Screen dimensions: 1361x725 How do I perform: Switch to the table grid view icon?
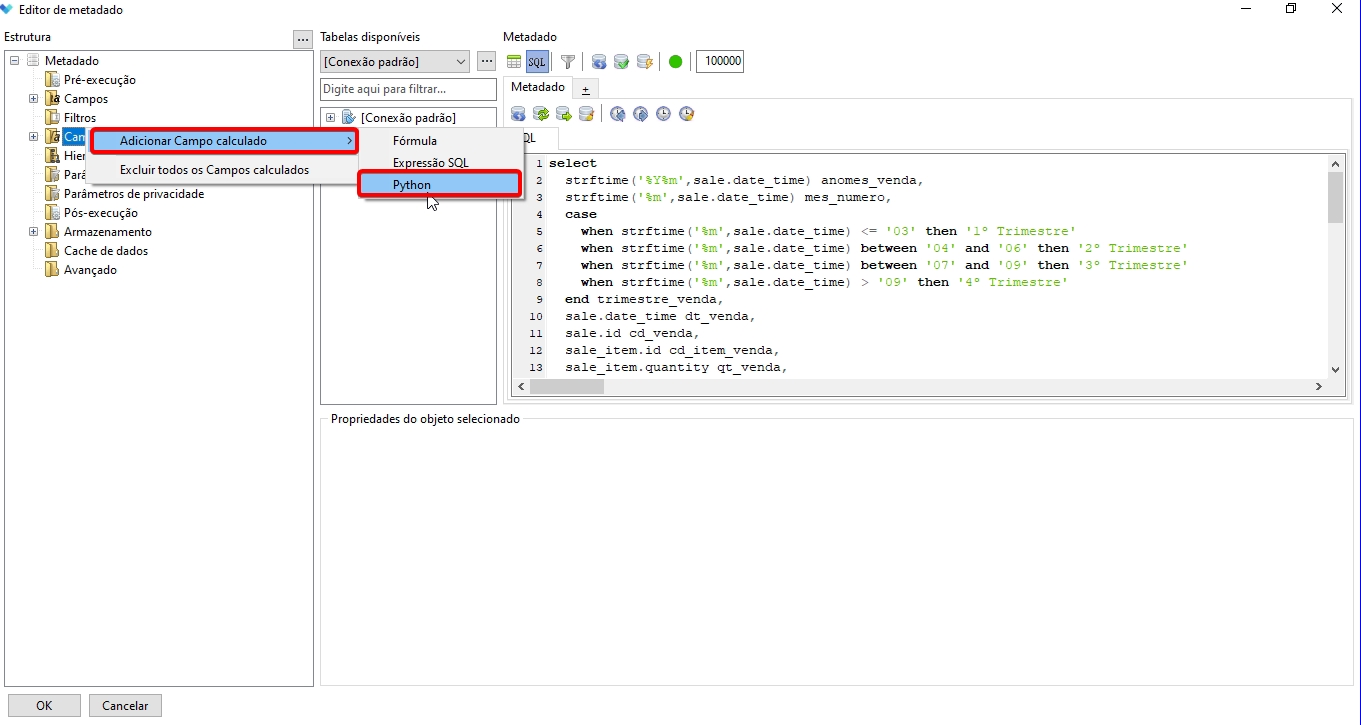[514, 62]
